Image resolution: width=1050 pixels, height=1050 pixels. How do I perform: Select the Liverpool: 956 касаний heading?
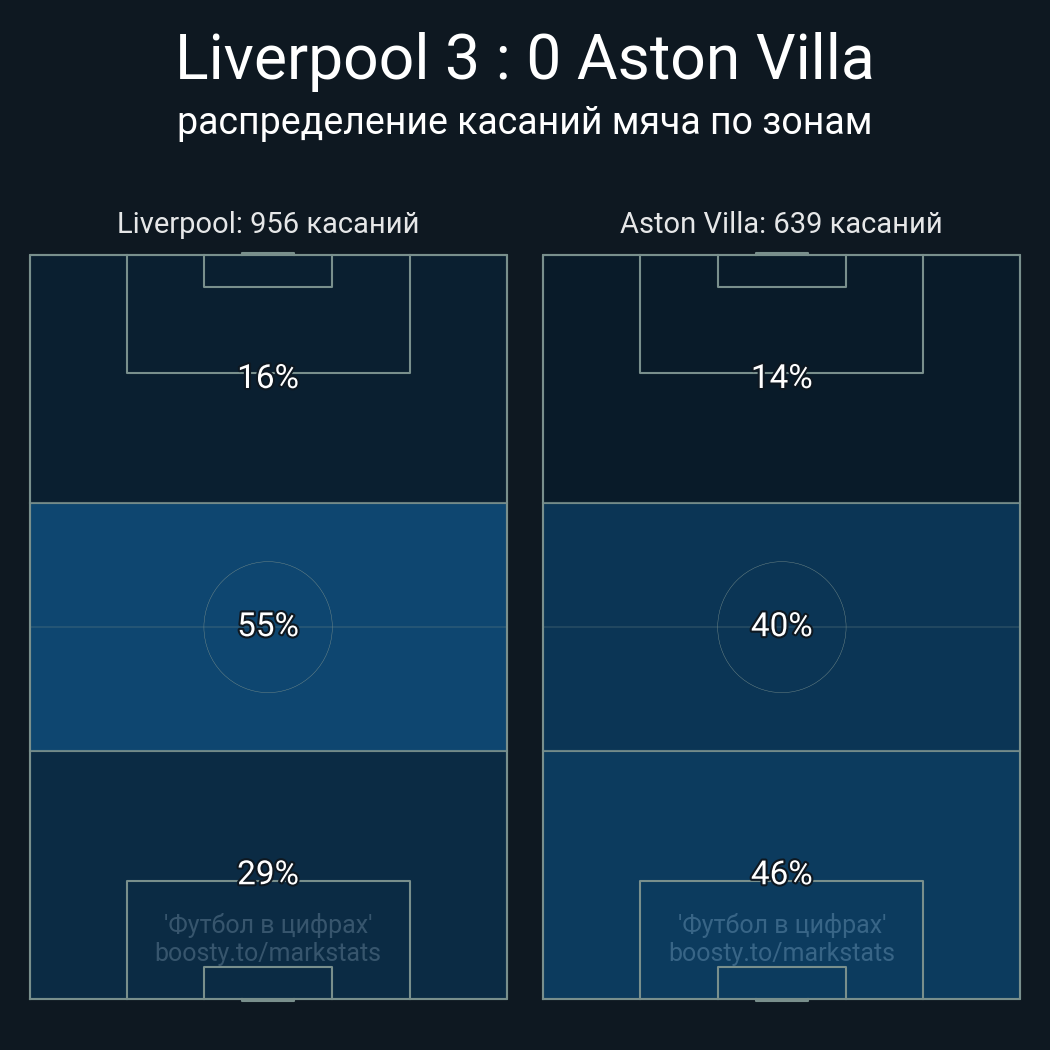[268, 223]
